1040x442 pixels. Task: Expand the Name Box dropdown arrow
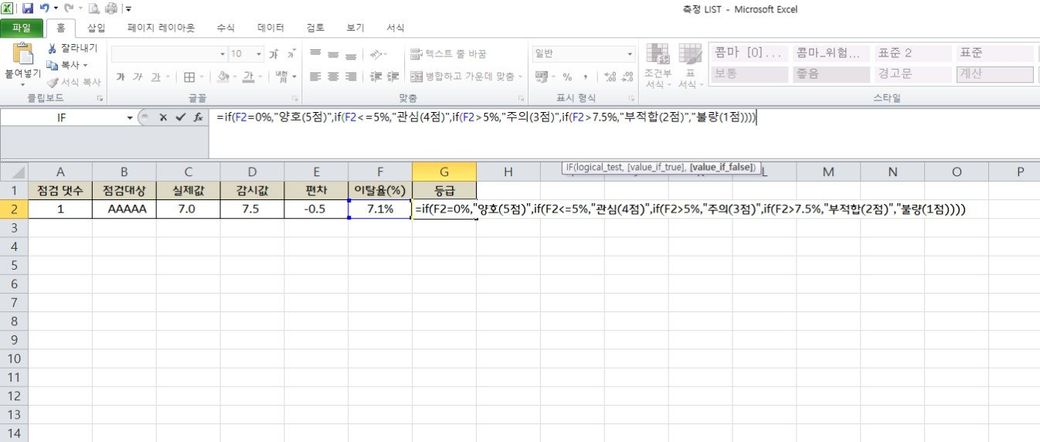(130, 118)
